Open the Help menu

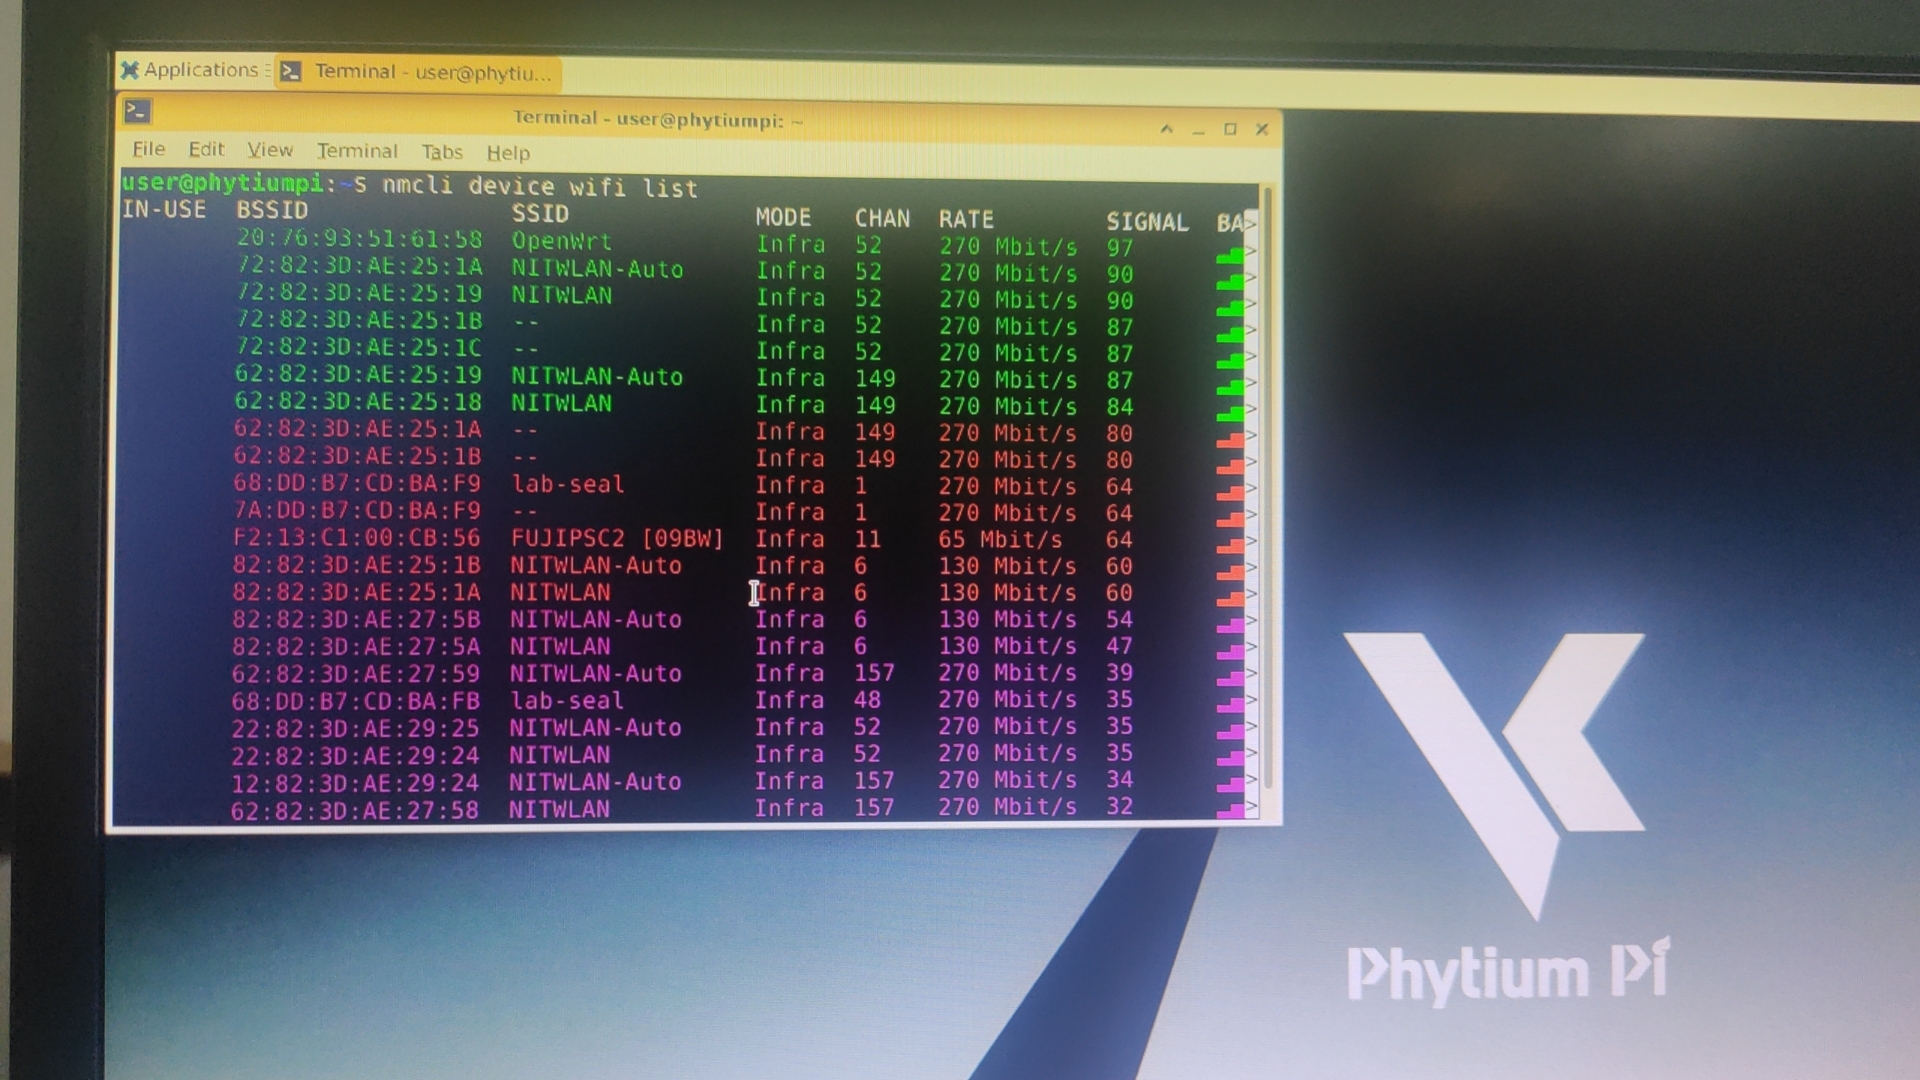click(508, 153)
